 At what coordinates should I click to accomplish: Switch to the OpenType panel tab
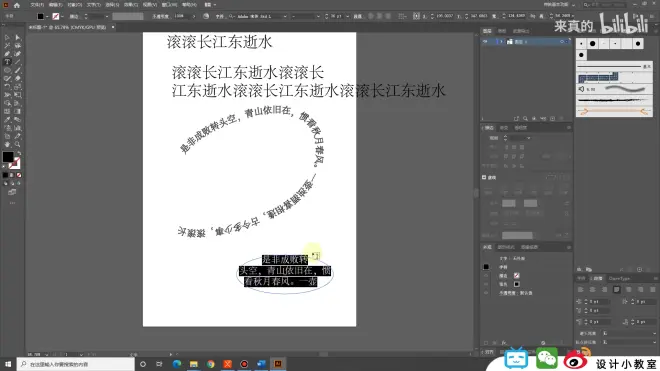[619, 278]
